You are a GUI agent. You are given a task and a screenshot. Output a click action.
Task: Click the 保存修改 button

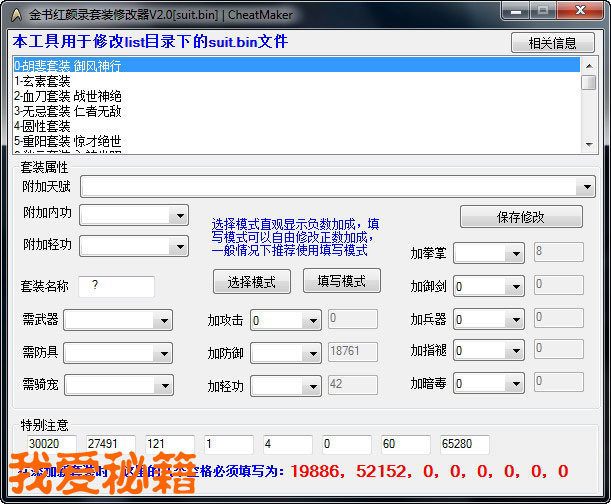click(x=520, y=217)
